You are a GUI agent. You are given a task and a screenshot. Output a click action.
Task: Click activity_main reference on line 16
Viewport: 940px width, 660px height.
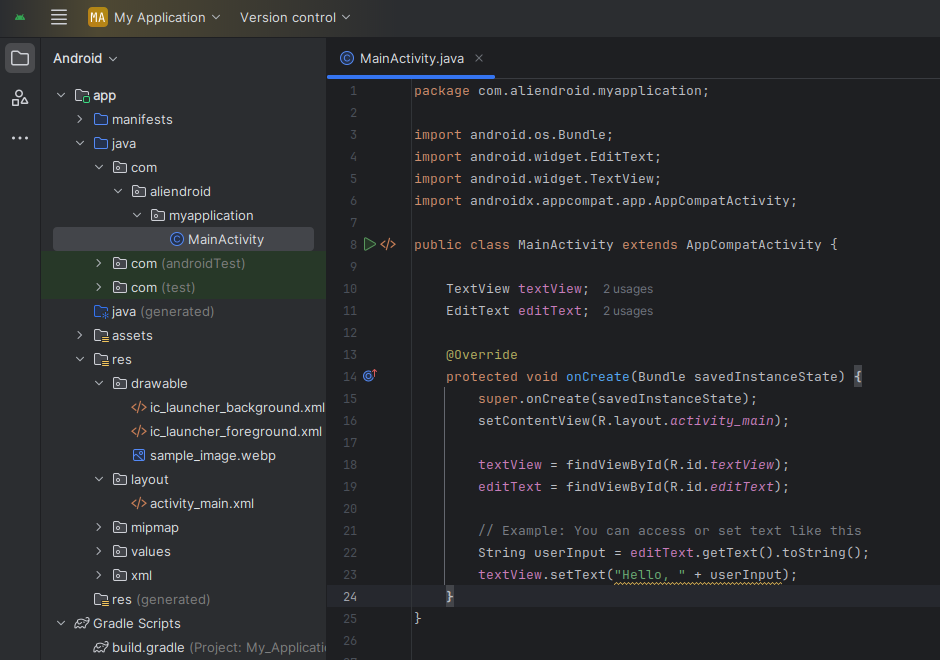(x=722, y=421)
